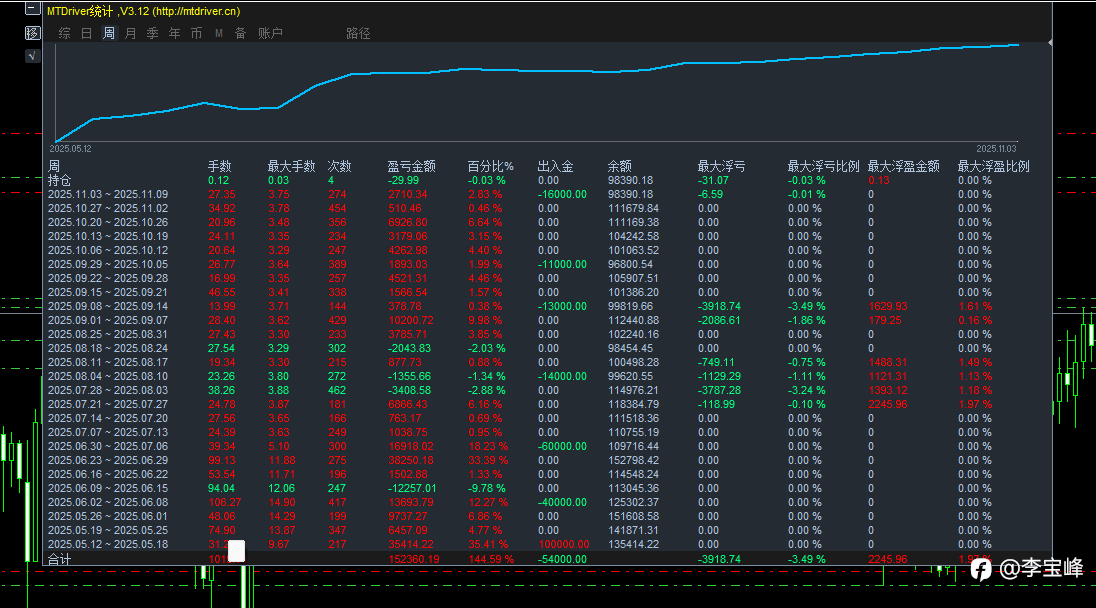Switch to the 日 daily tab

click(x=87, y=33)
